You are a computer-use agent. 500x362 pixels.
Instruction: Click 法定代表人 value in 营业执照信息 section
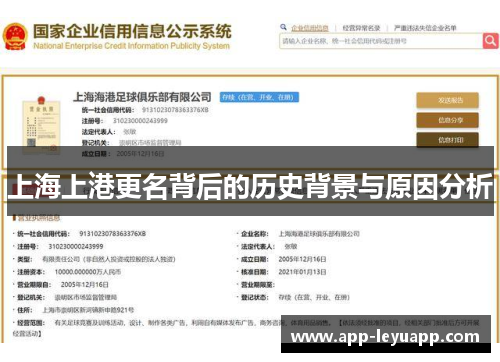[x=291, y=246]
